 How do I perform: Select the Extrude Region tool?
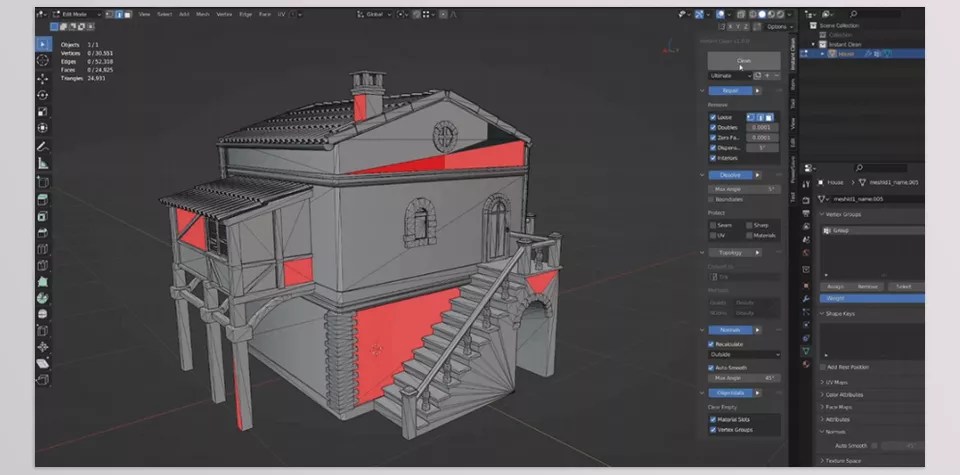click(x=43, y=200)
